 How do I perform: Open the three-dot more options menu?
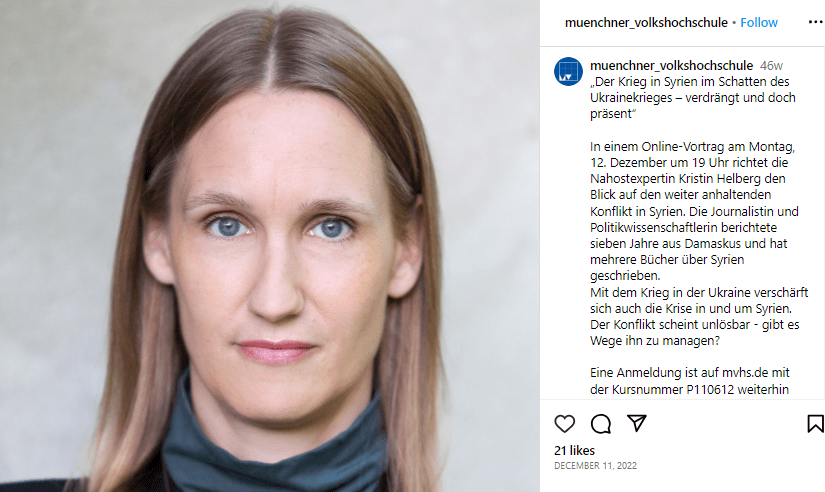point(816,22)
